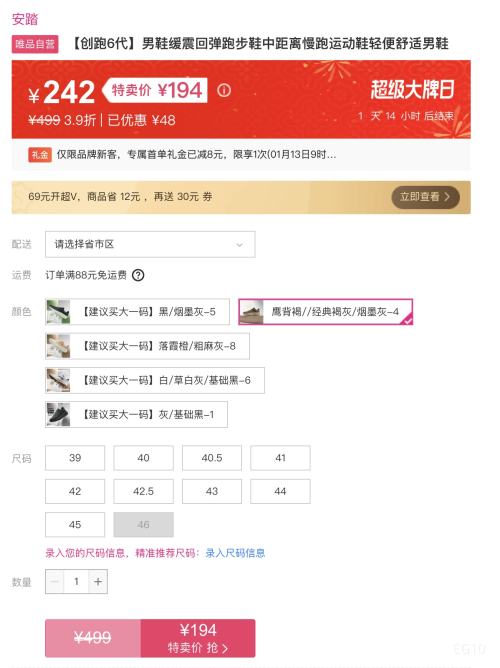Open the 请选择省市区 delivery region dropdown
The width and height of the screenshot is (500, 668).
(x=150, y=244)
